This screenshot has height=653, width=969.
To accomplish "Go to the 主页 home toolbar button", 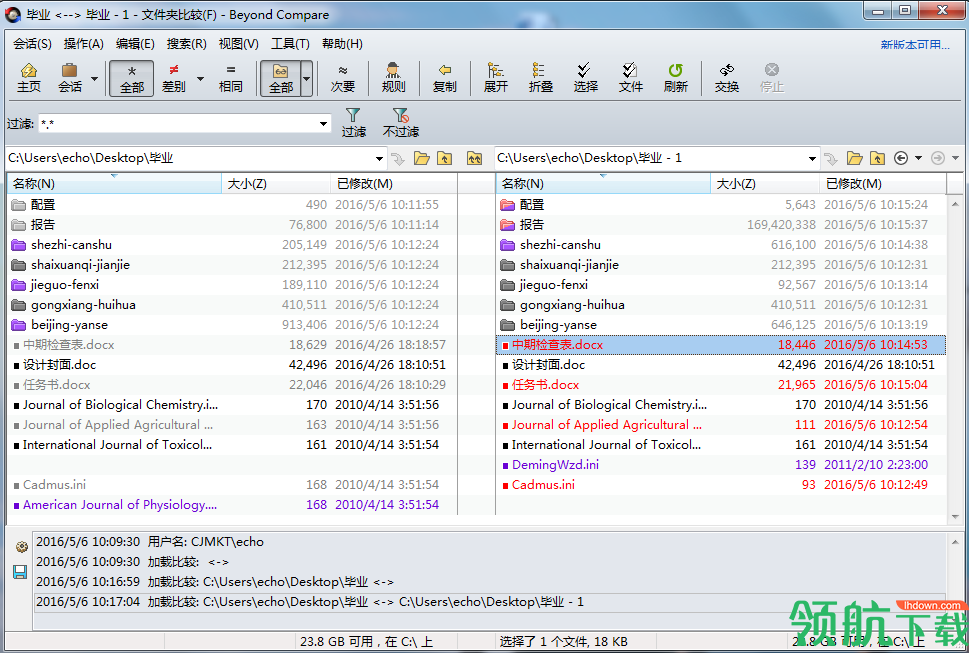I will [28, 78].
